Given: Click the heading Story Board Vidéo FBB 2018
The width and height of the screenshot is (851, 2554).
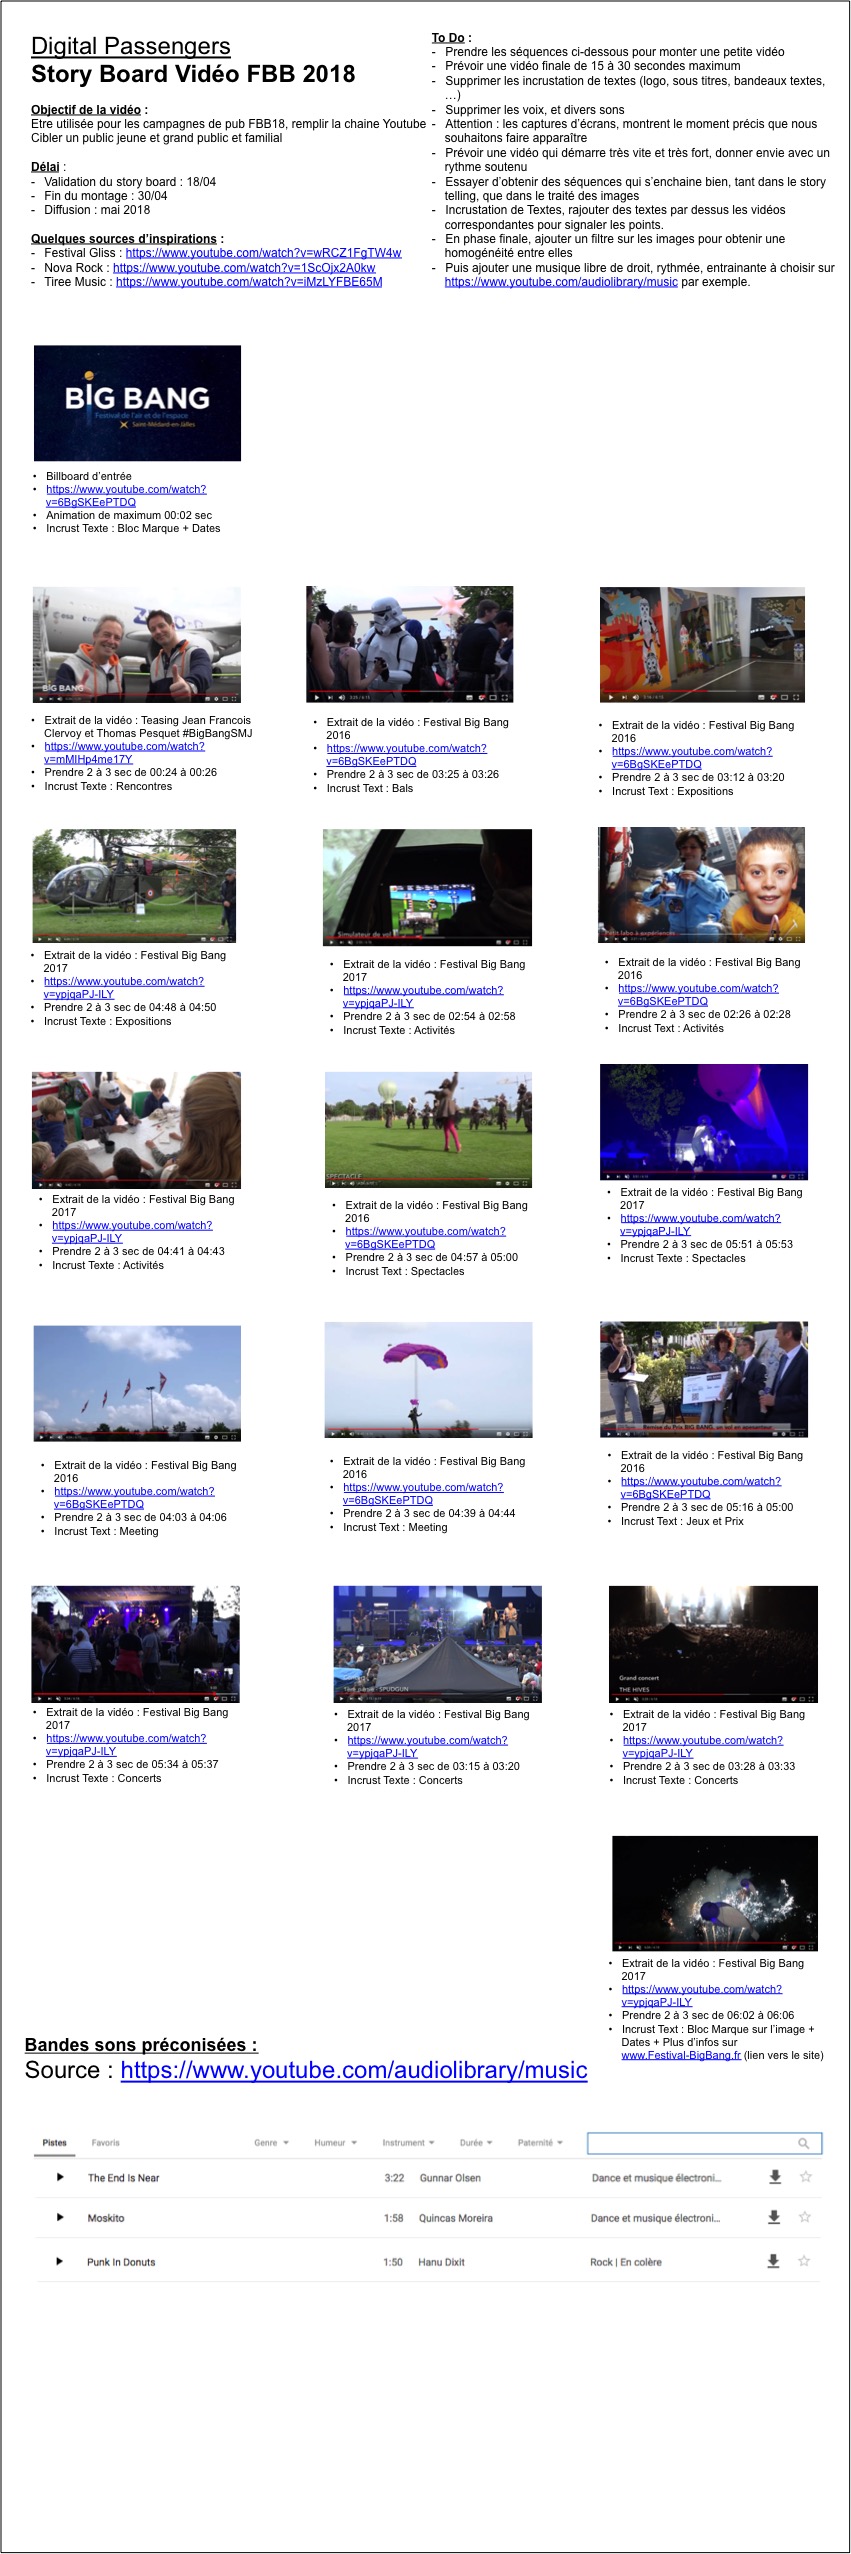Looking at the screenshot, I should [x=193, y=74].
